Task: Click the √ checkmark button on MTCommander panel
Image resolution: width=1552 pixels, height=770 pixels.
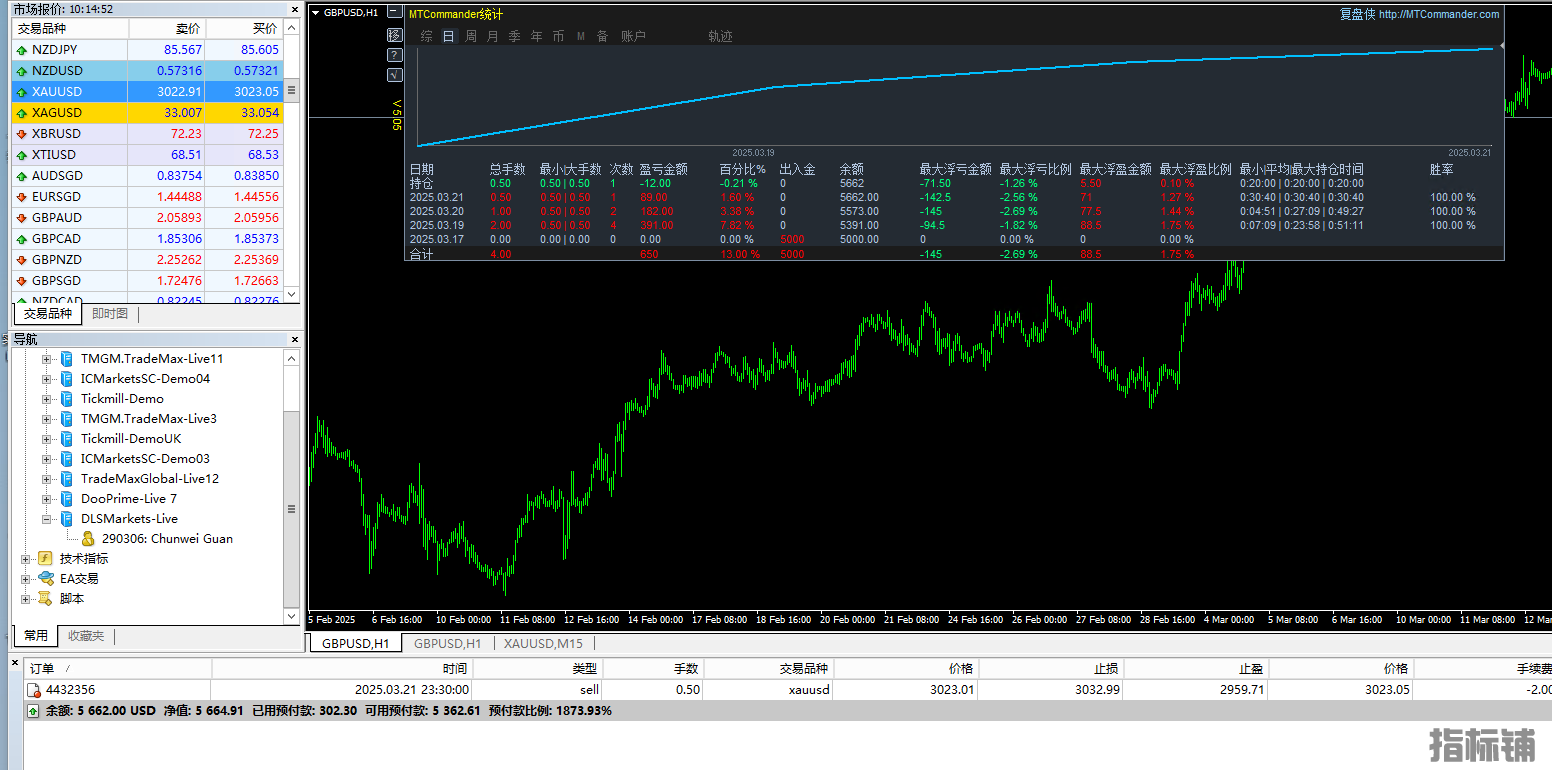Action: pos(394,74)
